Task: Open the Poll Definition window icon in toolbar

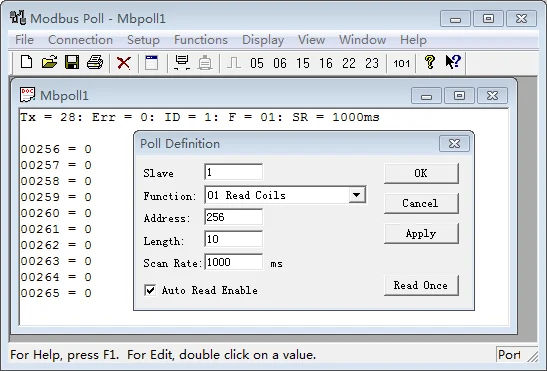Action: (x=152, y=63)
